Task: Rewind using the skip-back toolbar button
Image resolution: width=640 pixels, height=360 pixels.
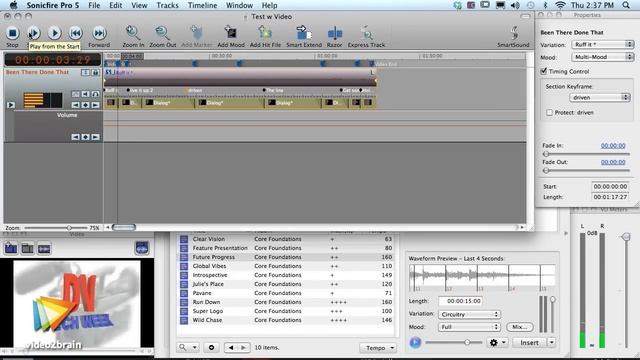Action: click(76, 33)
